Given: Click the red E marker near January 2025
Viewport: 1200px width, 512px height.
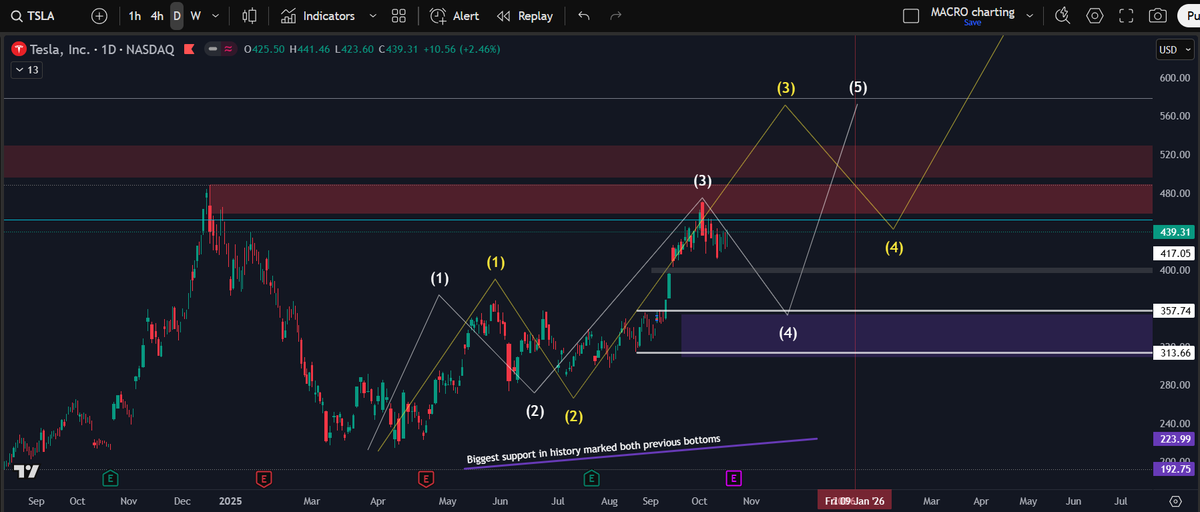Looking at the screenshot, I should (263, 478).
